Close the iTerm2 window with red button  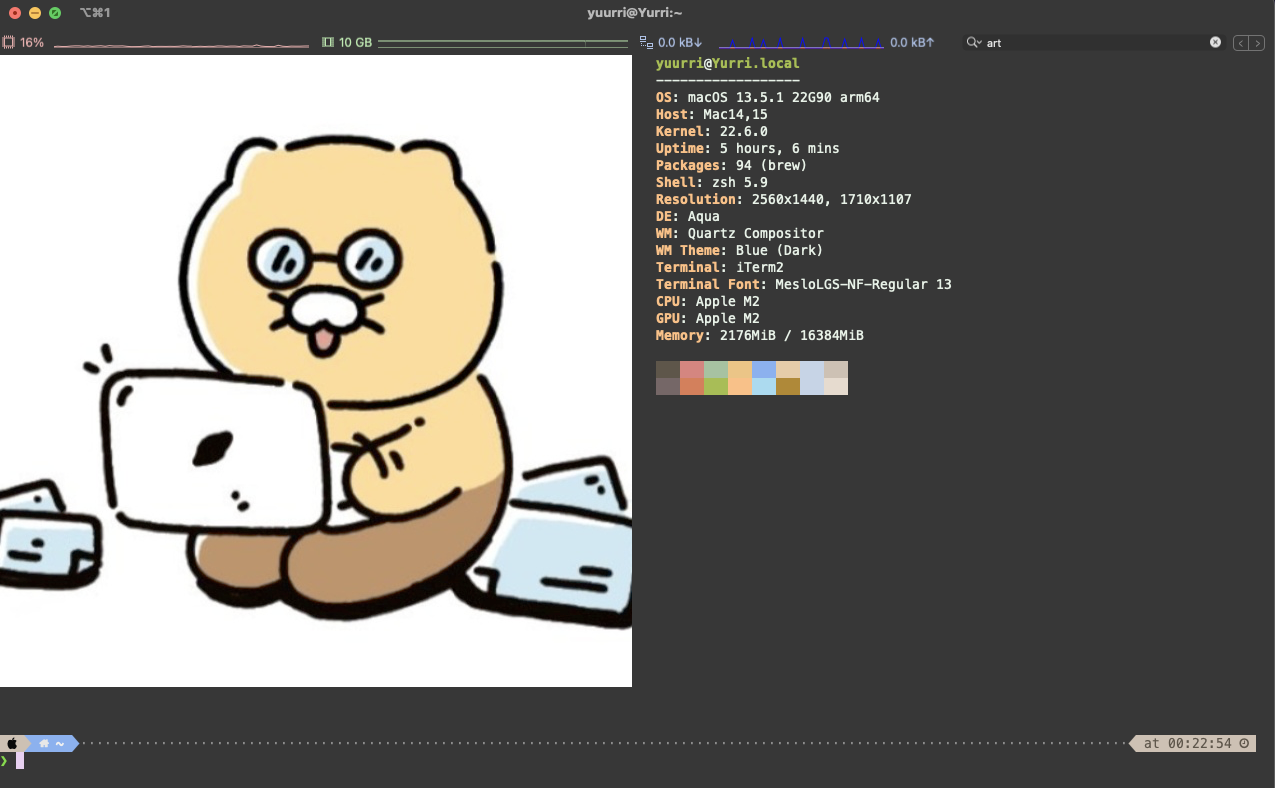pyautogui.click(x=15, y=13)
